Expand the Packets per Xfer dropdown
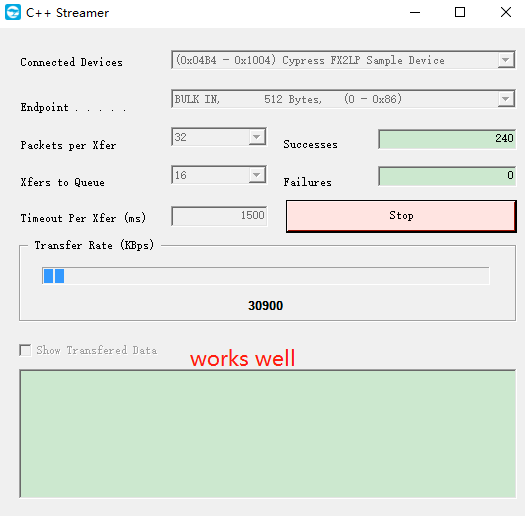Viewport: 525px width, 516px height. point(257,137)
